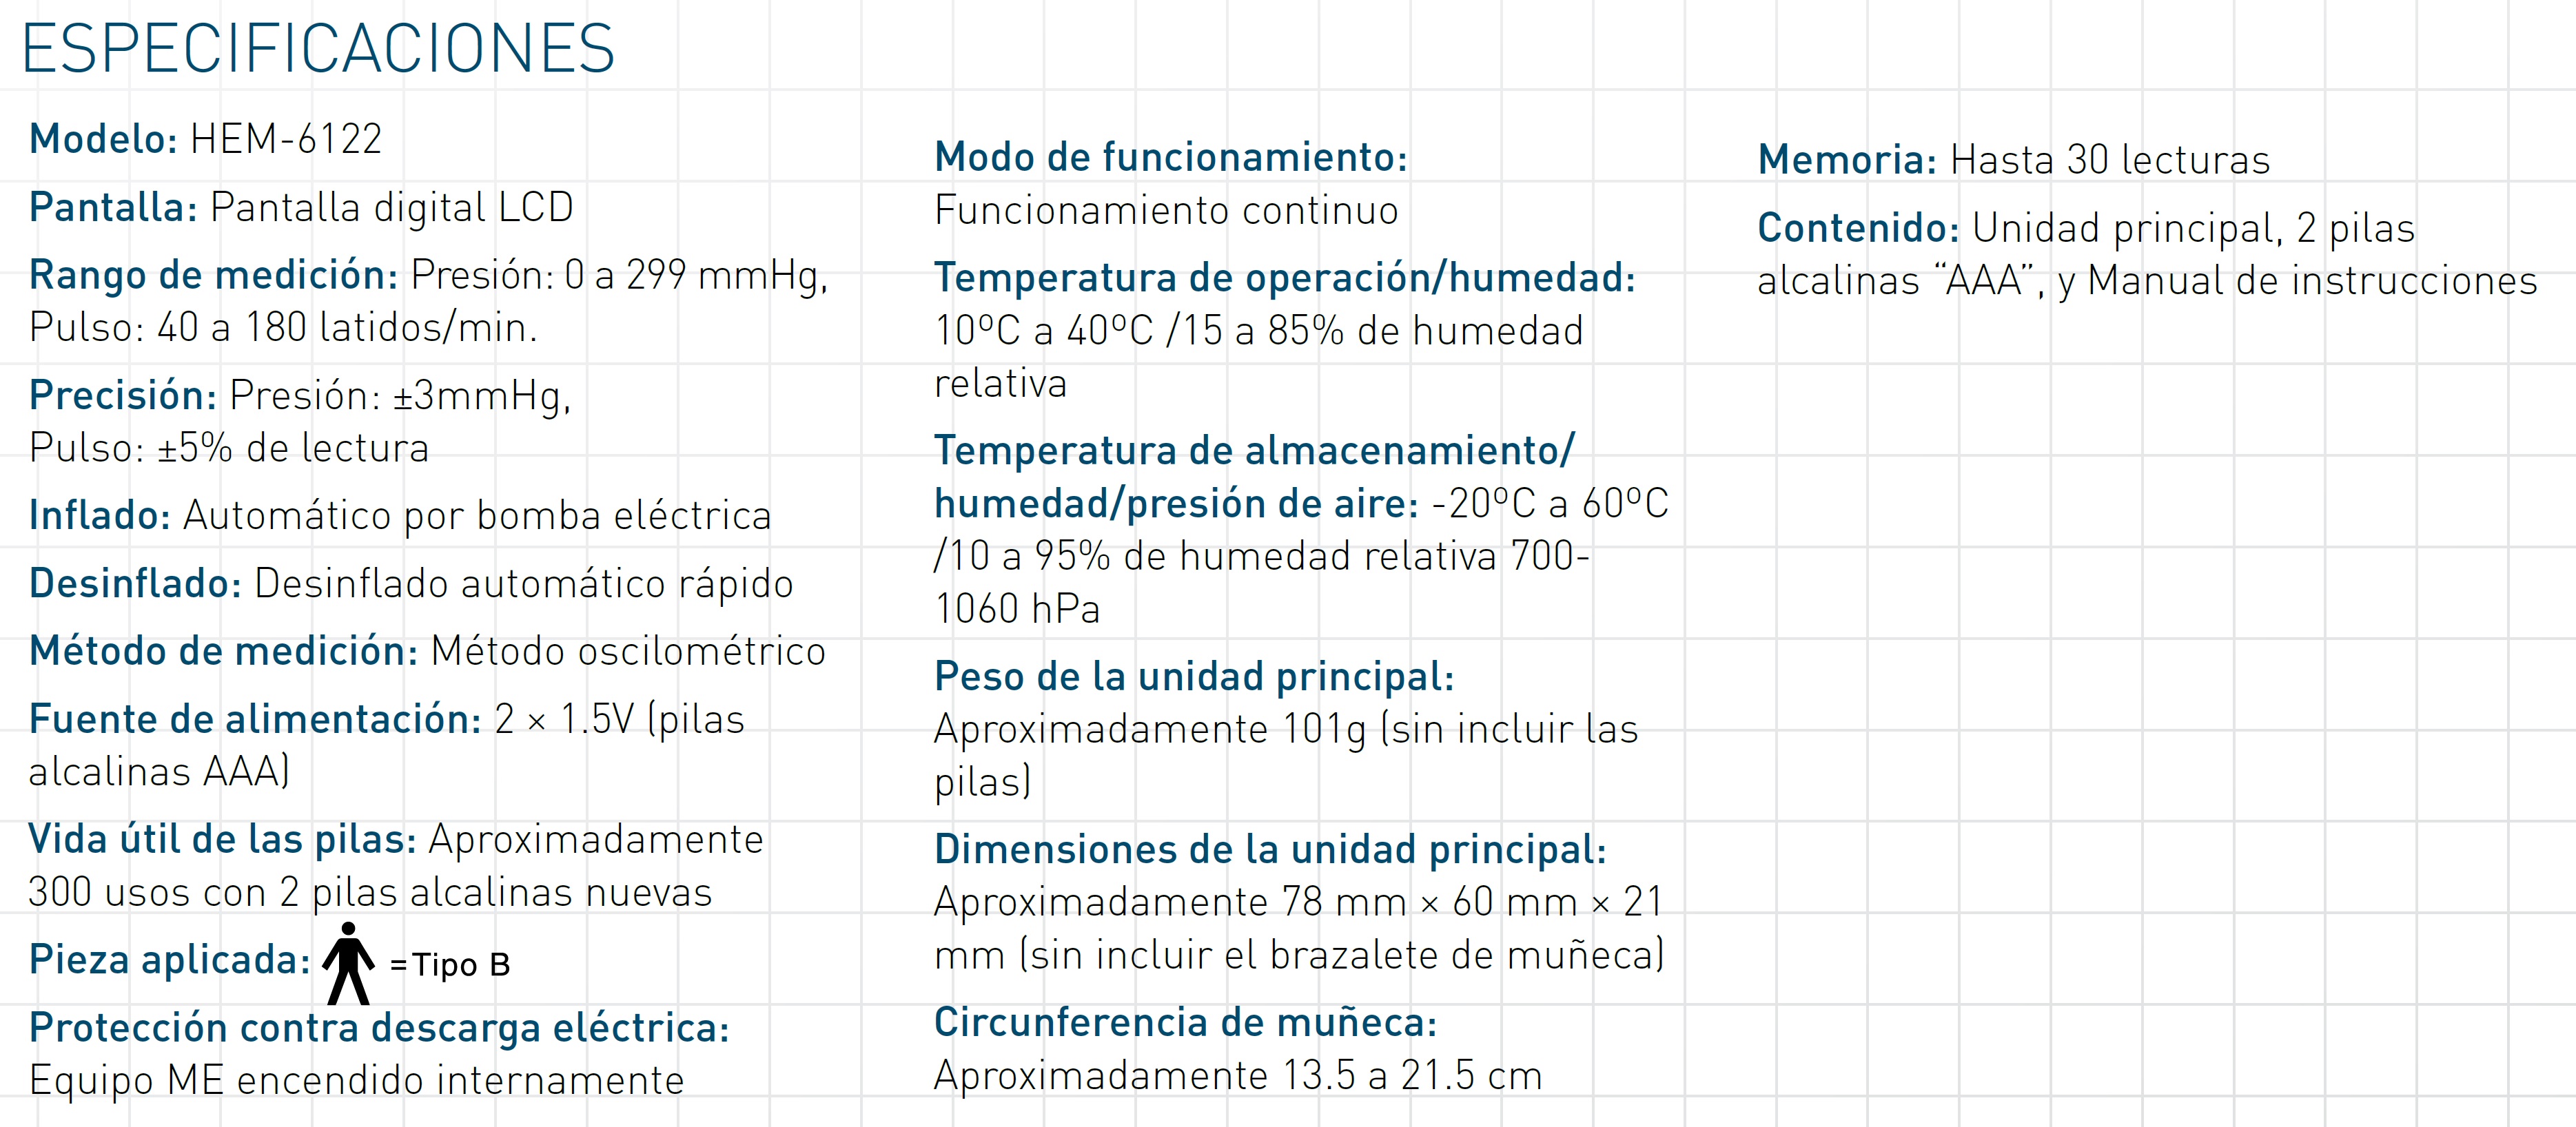Click the Contenido label
2576x1127 pixels.
[x=1858, y=229]
